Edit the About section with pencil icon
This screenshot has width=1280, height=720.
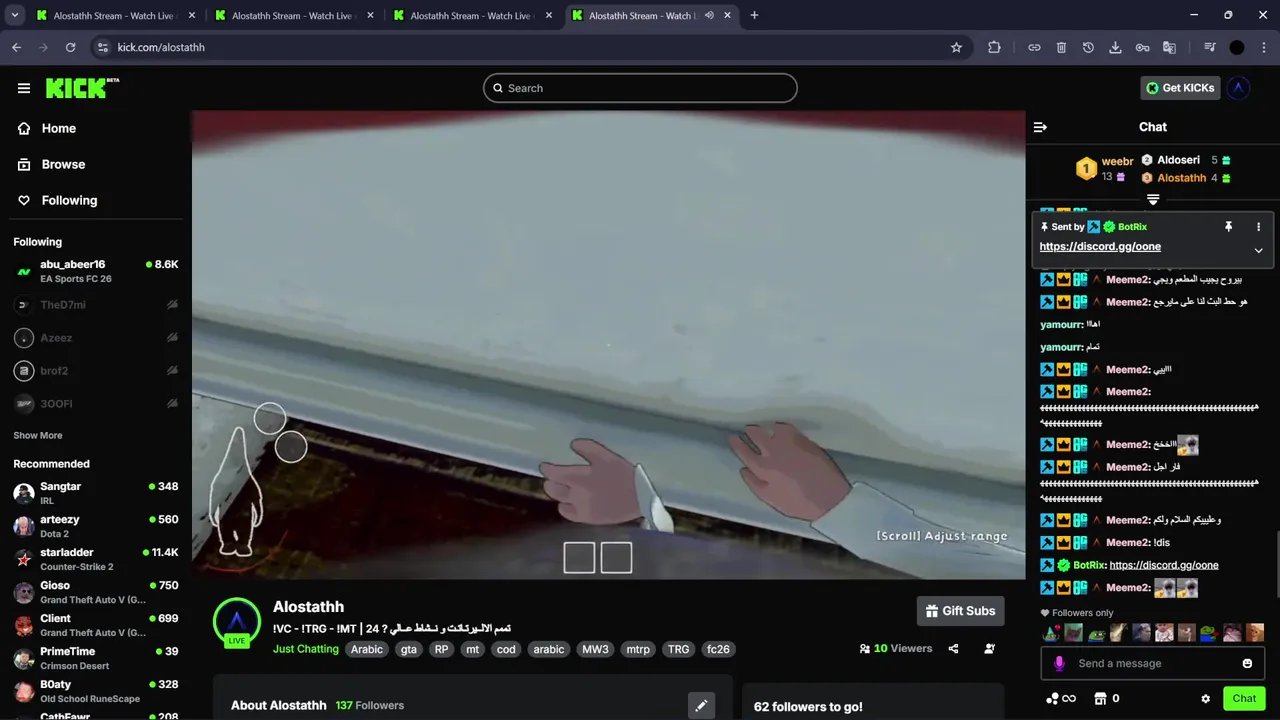[701, 705]
